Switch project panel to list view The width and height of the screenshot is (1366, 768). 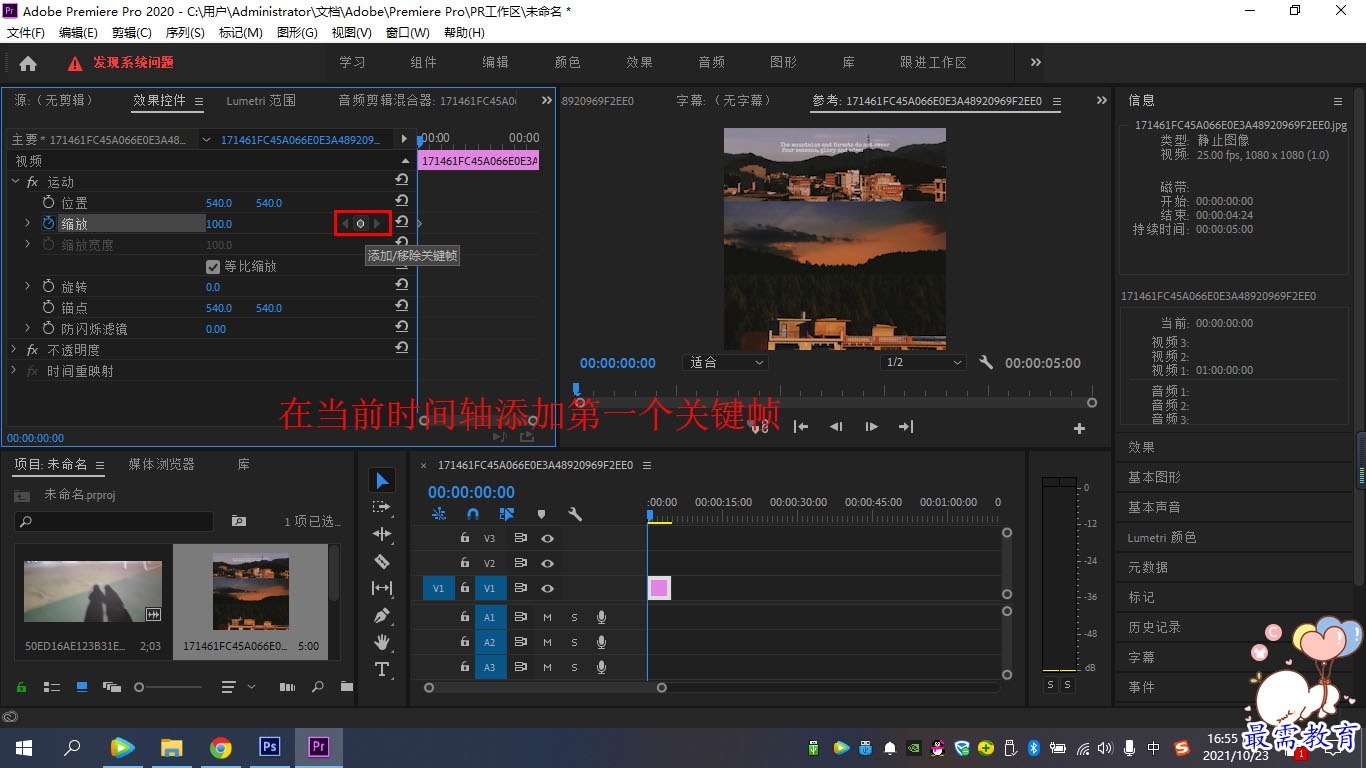point(52,687)
